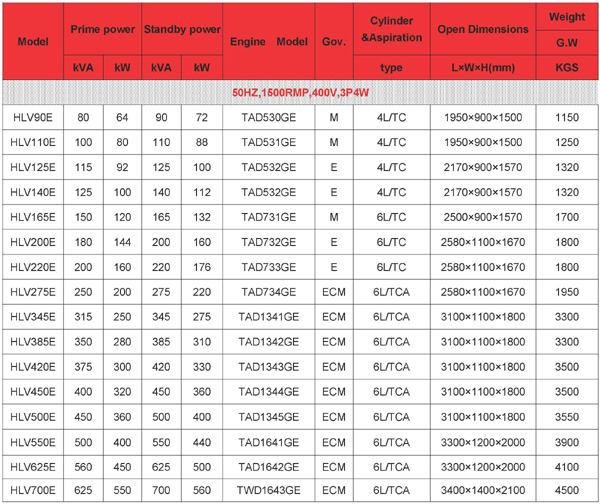The width and height of the screenshot is (600, 504).
Task: Click standby kW 310 in HLV385E row
Action: click(202, 341)
